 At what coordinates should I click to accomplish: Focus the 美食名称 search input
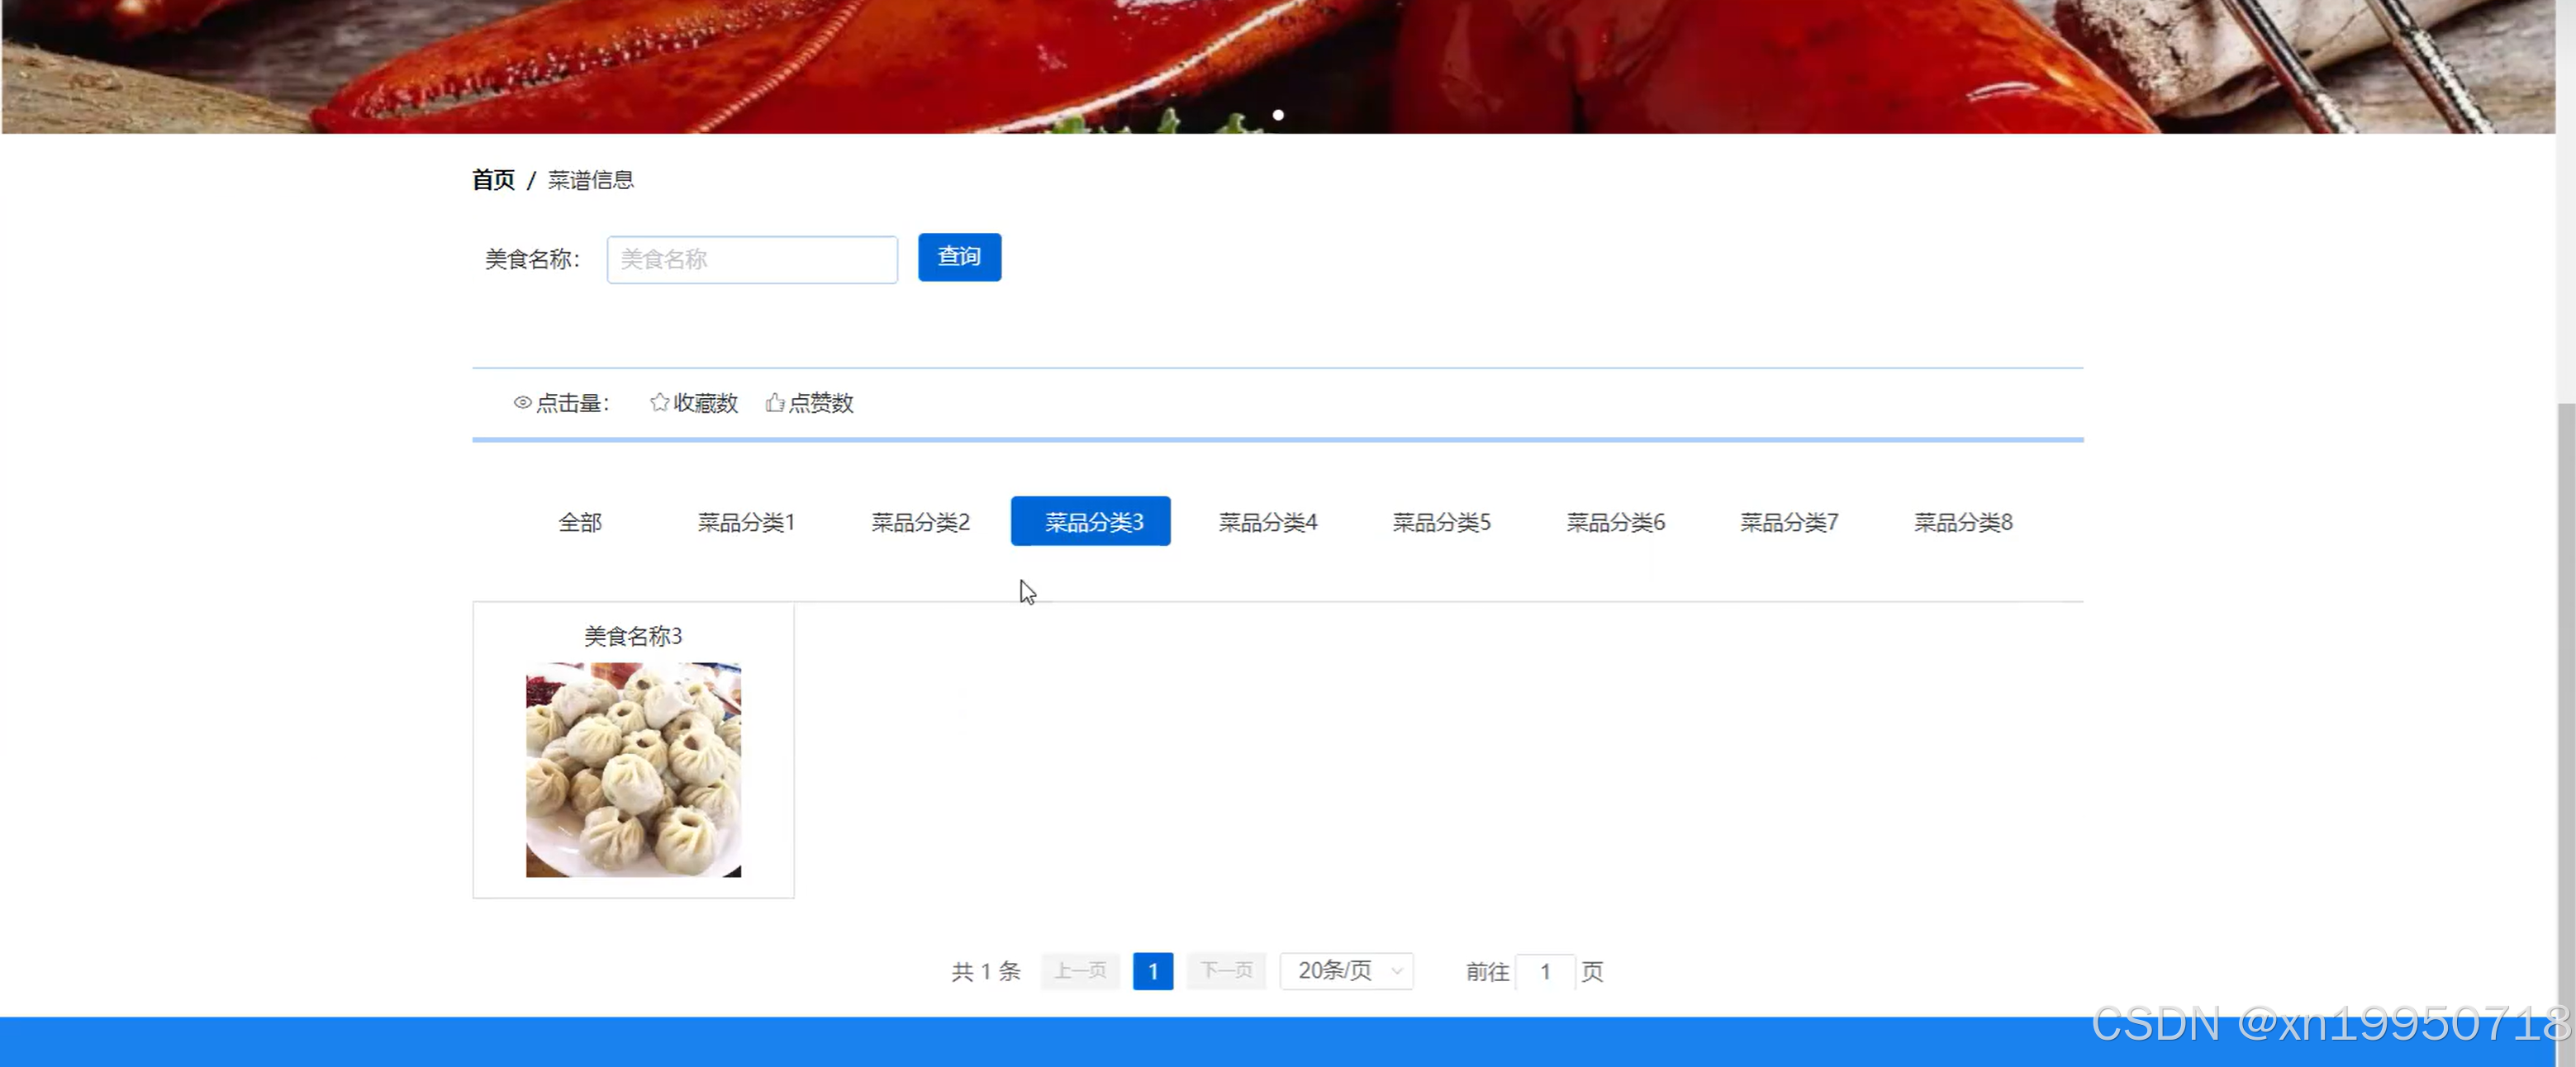click(x=752, y=260)
